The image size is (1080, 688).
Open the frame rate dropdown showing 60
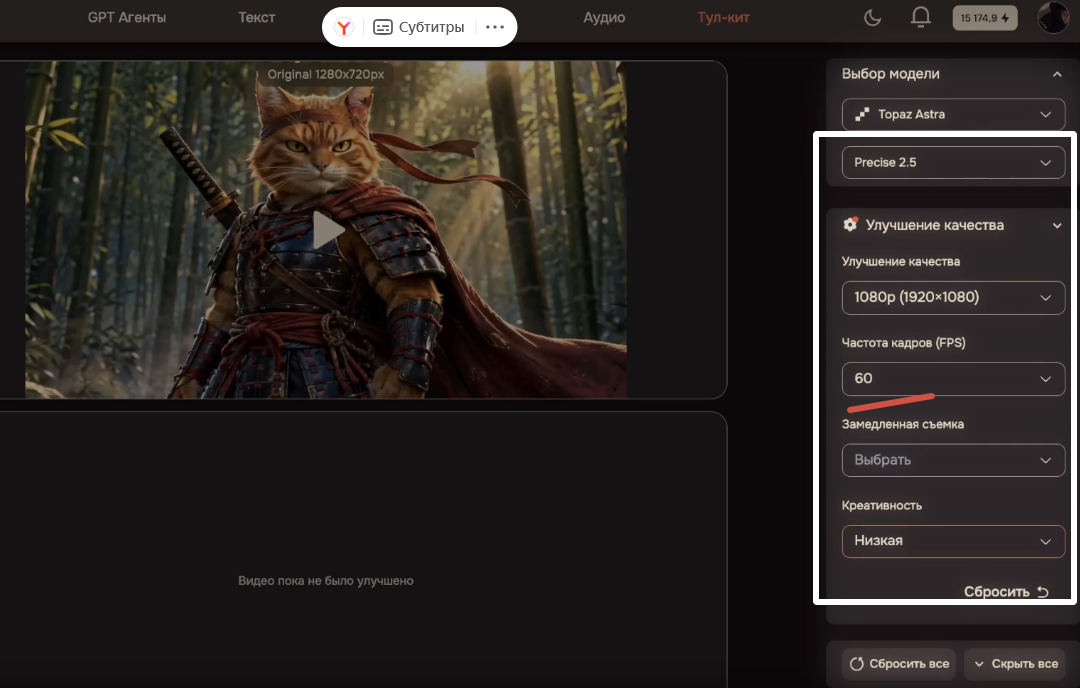tap(953, 379)
